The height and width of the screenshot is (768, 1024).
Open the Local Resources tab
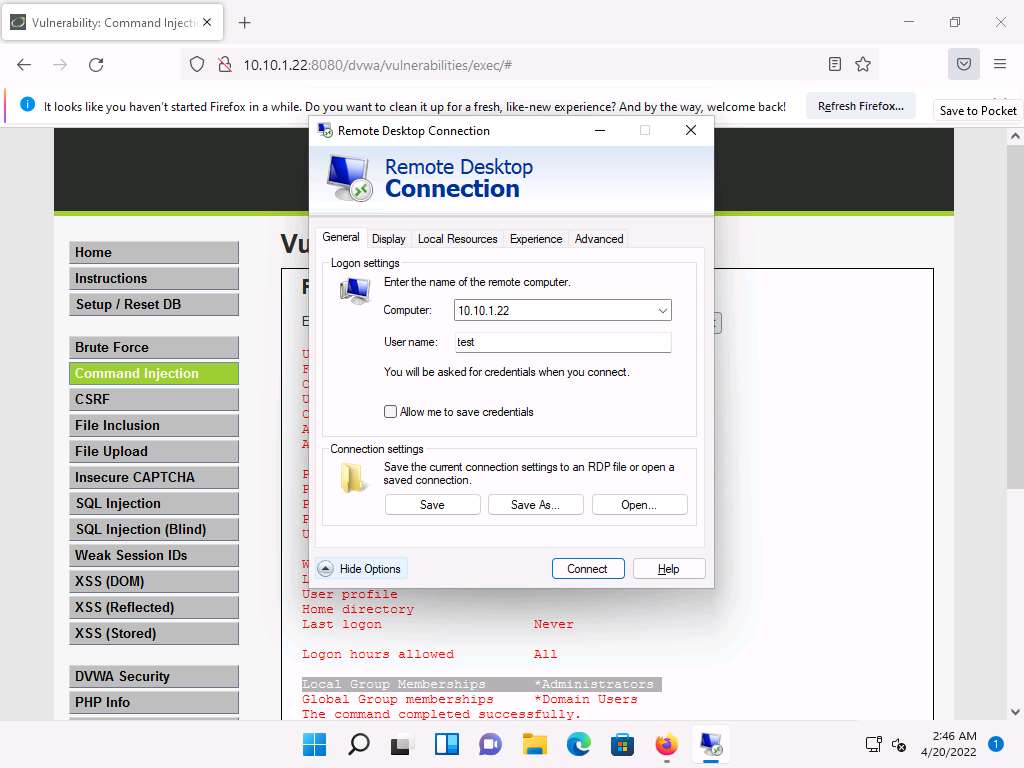(x=457, y=239)
